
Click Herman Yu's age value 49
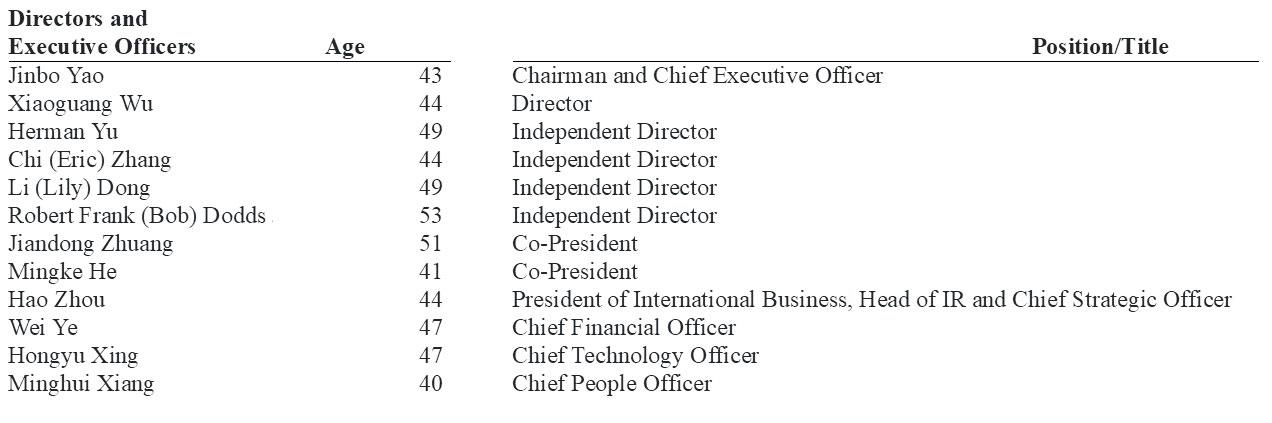click(430, 132)
